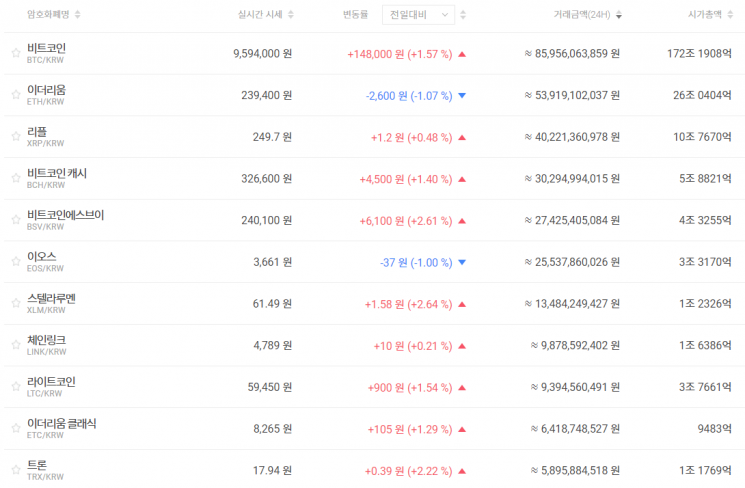Viewport: 745px width, 488px height.
Task: Click the 실시간 시세 column header
Action: coord(260,15)
